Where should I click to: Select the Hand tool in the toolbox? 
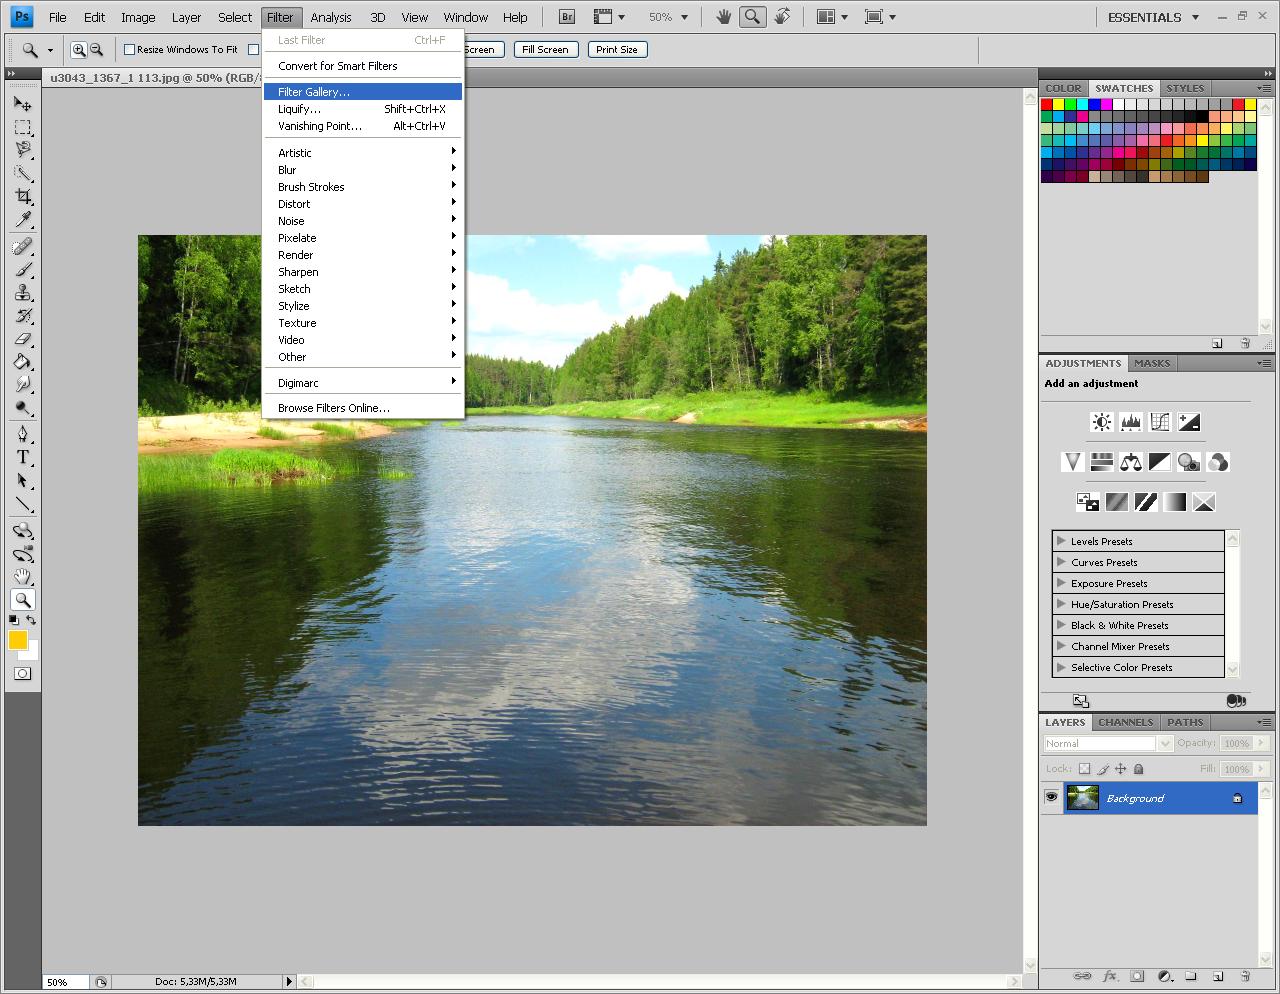pyautogui.click(x=23, y=576)
